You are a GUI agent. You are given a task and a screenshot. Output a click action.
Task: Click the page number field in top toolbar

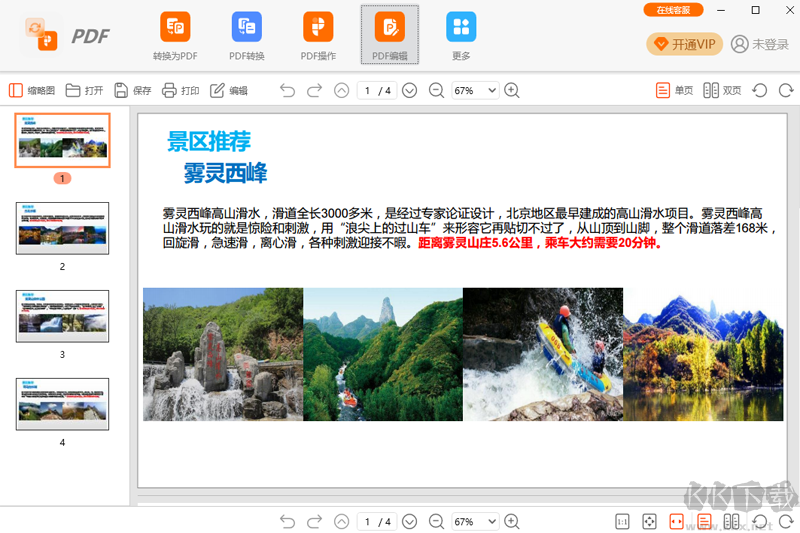pos(367,91)
